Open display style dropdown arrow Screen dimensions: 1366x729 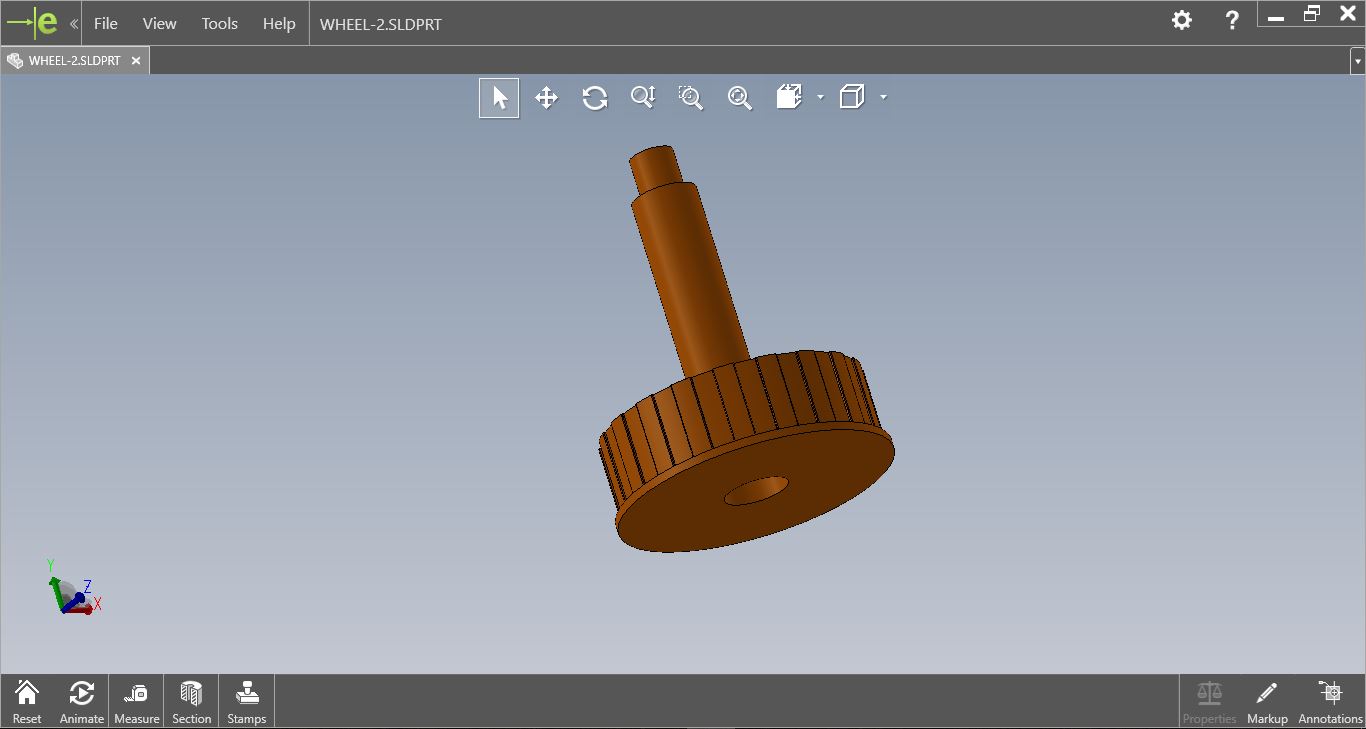820,97
